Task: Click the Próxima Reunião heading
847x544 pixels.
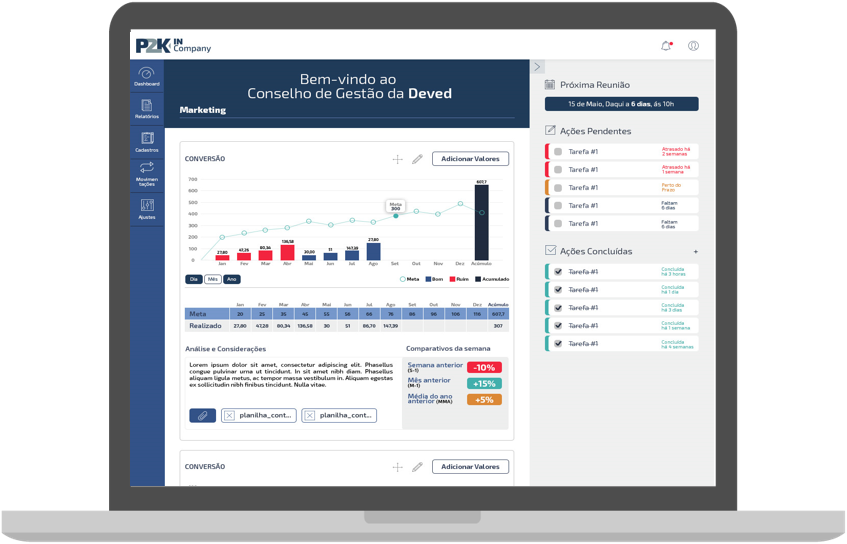Action: pyautogui.click(x=595, y=85)
